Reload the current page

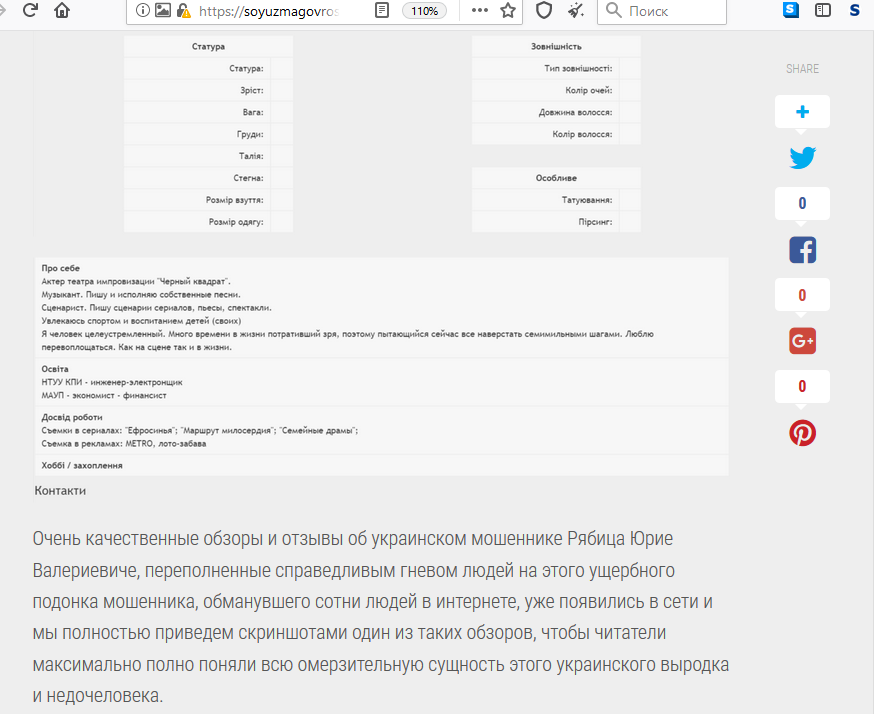click(30, 11)
